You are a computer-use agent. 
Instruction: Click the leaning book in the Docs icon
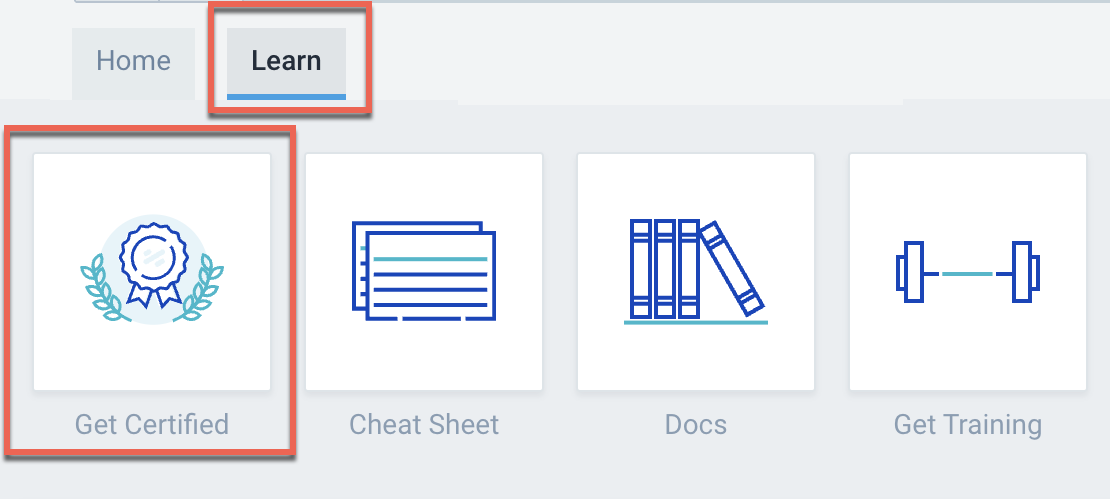point(732,267)
